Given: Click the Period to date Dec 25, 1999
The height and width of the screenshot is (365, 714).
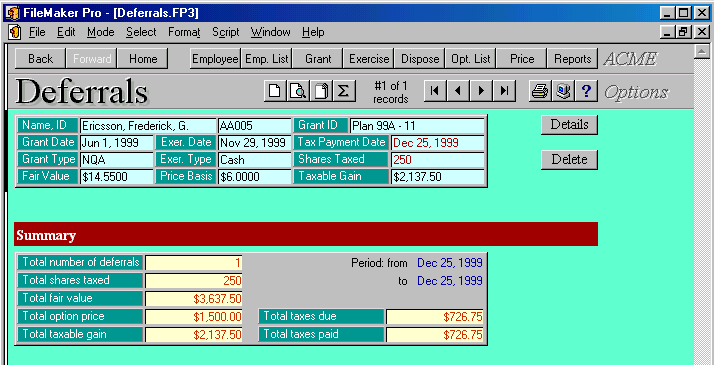Looking at the screenshot, I should click(x=450, y=281).
